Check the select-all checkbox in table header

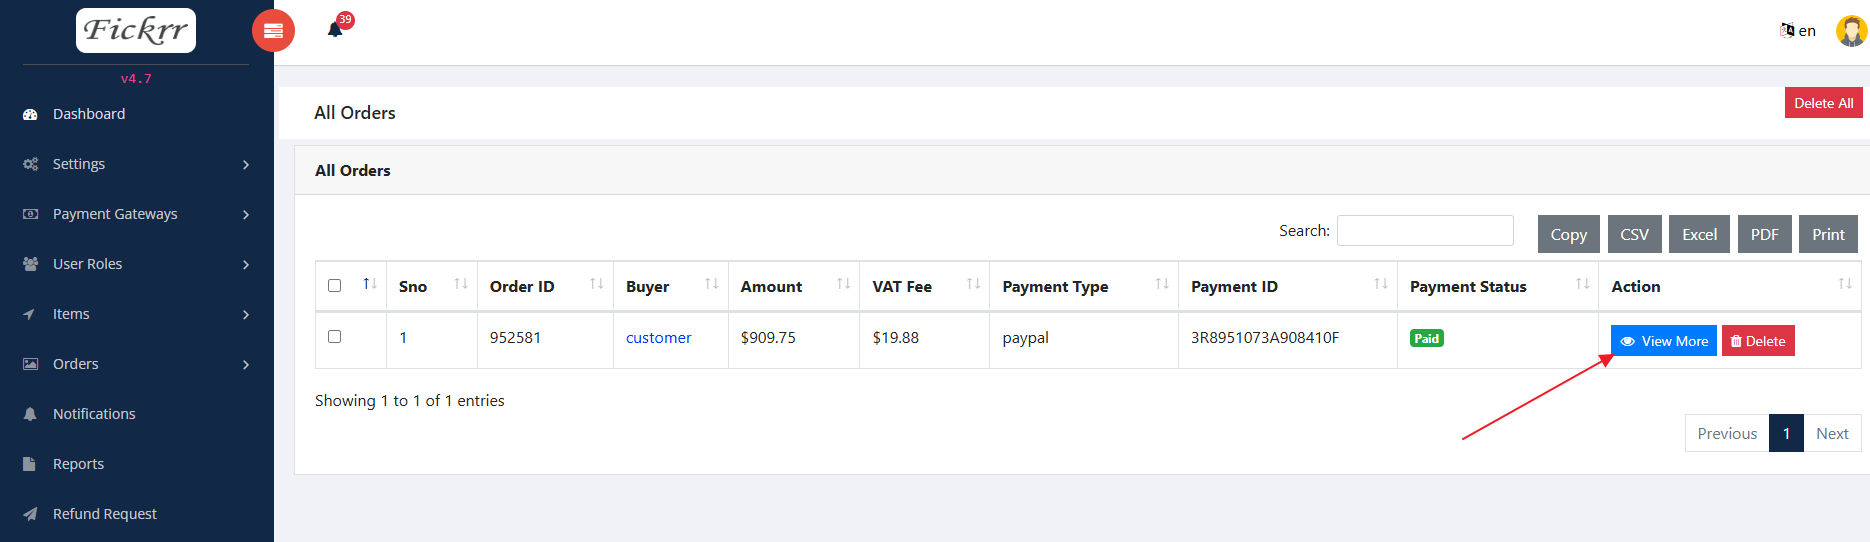(x=335, y=286)
